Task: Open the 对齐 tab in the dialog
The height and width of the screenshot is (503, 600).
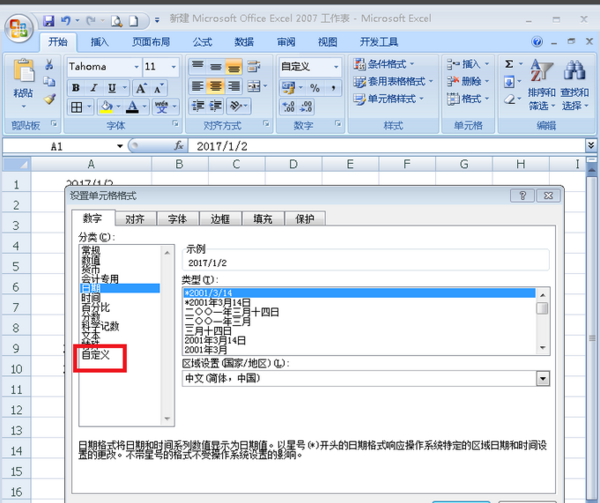Action: pos(135,219)
